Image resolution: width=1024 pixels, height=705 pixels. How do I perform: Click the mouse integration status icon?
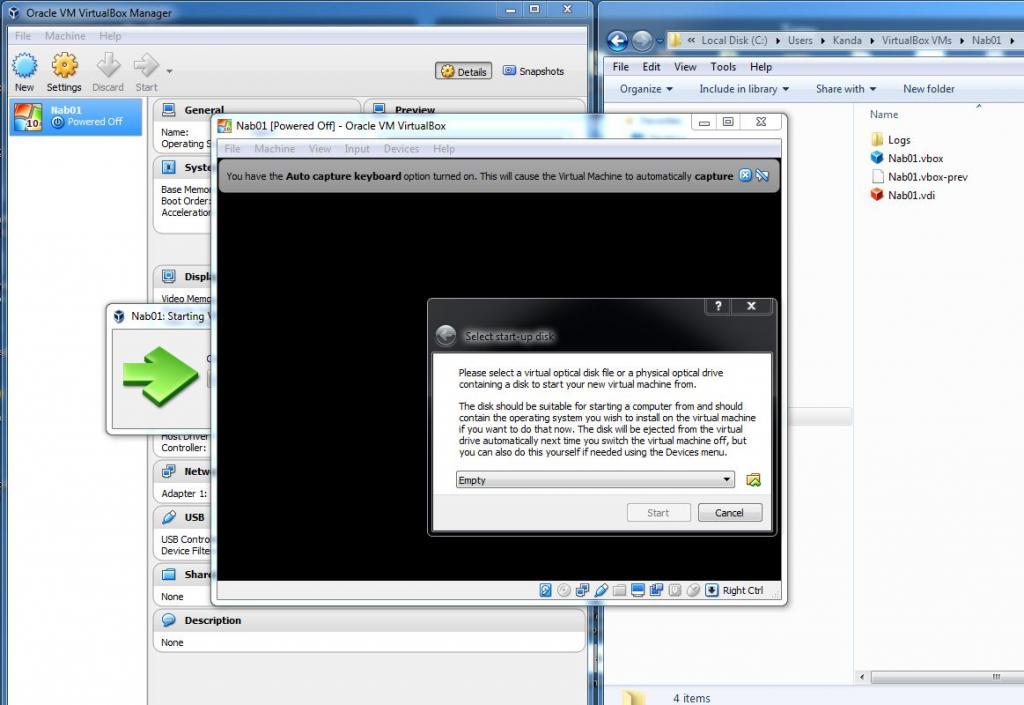click(693, 590)
